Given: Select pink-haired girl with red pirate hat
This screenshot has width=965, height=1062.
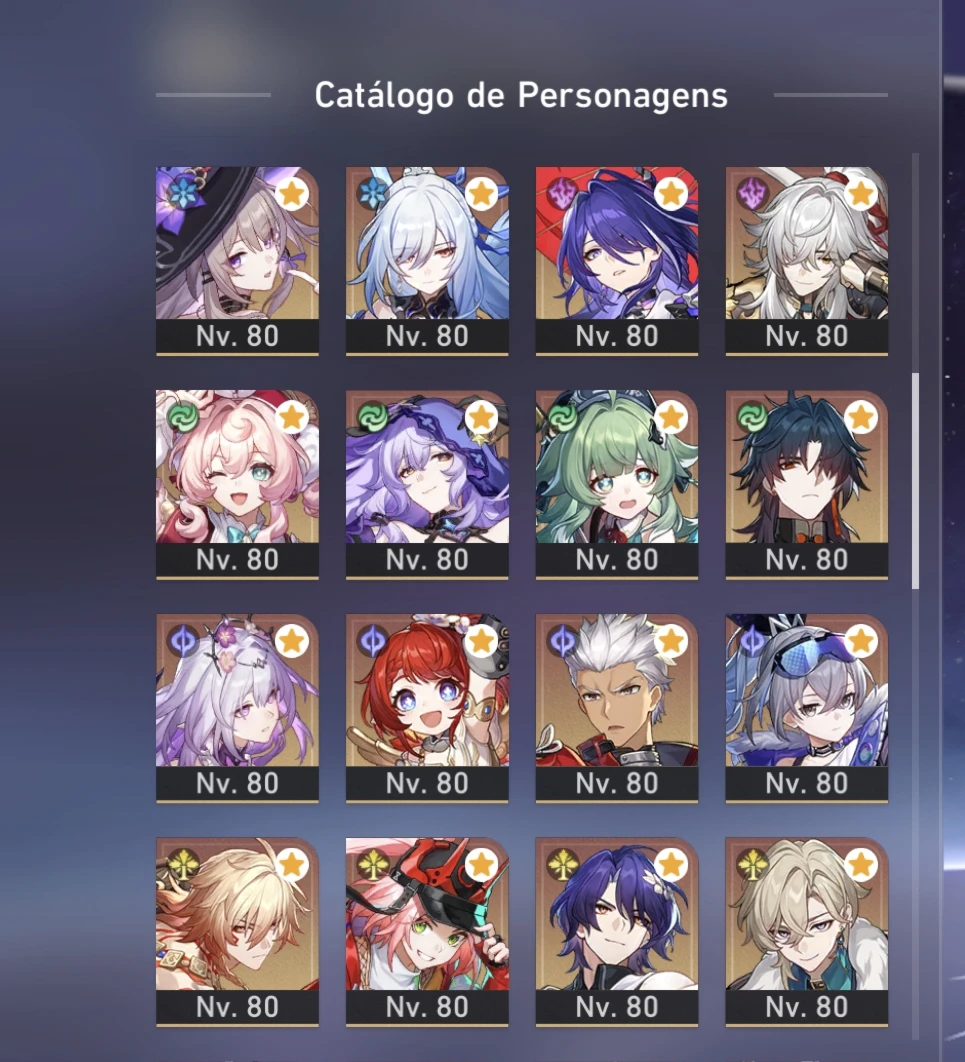Looking at the screenshot, I should pyautogui.click(x=427, y=914).
